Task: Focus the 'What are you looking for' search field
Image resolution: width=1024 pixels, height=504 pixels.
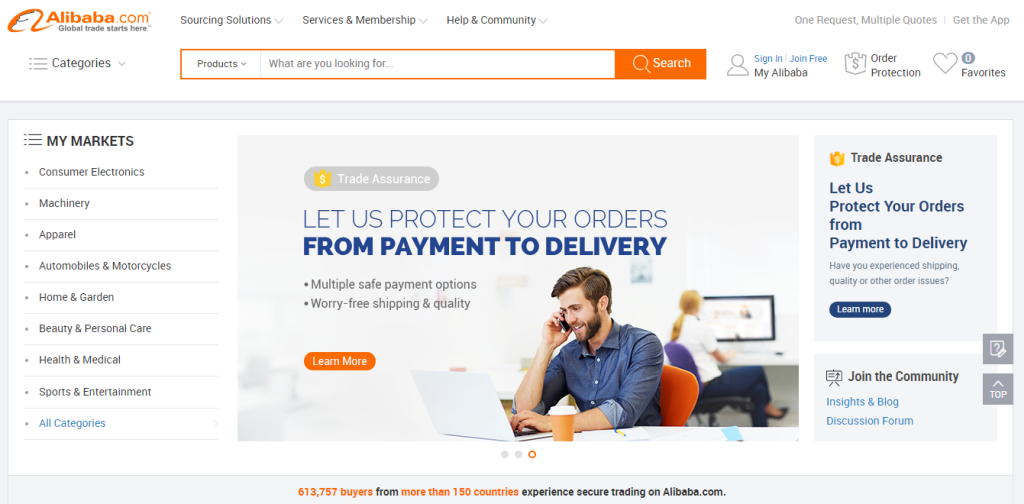Action: point(438,64)
